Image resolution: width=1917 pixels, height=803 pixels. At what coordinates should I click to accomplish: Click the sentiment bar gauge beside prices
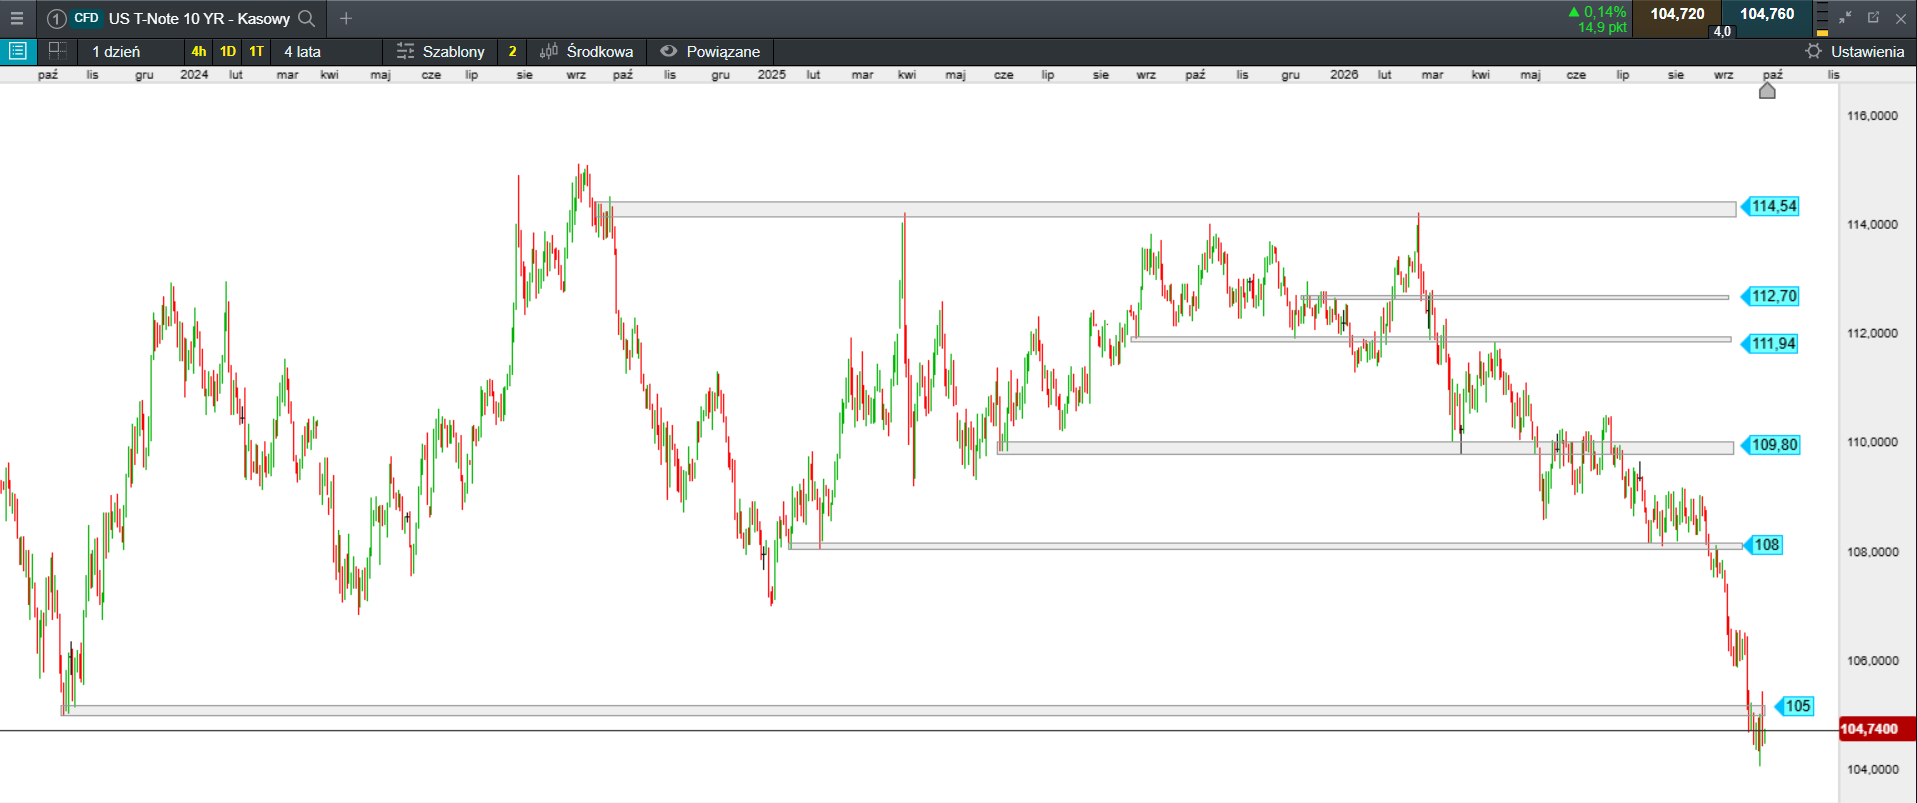click(1822, 19)
